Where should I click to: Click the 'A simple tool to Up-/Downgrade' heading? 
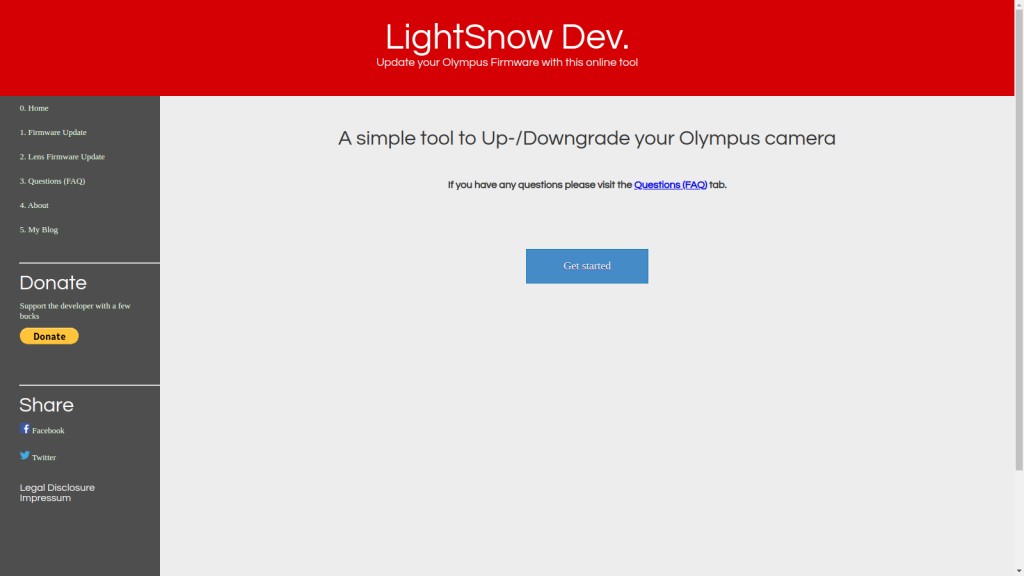pos(586,138)
